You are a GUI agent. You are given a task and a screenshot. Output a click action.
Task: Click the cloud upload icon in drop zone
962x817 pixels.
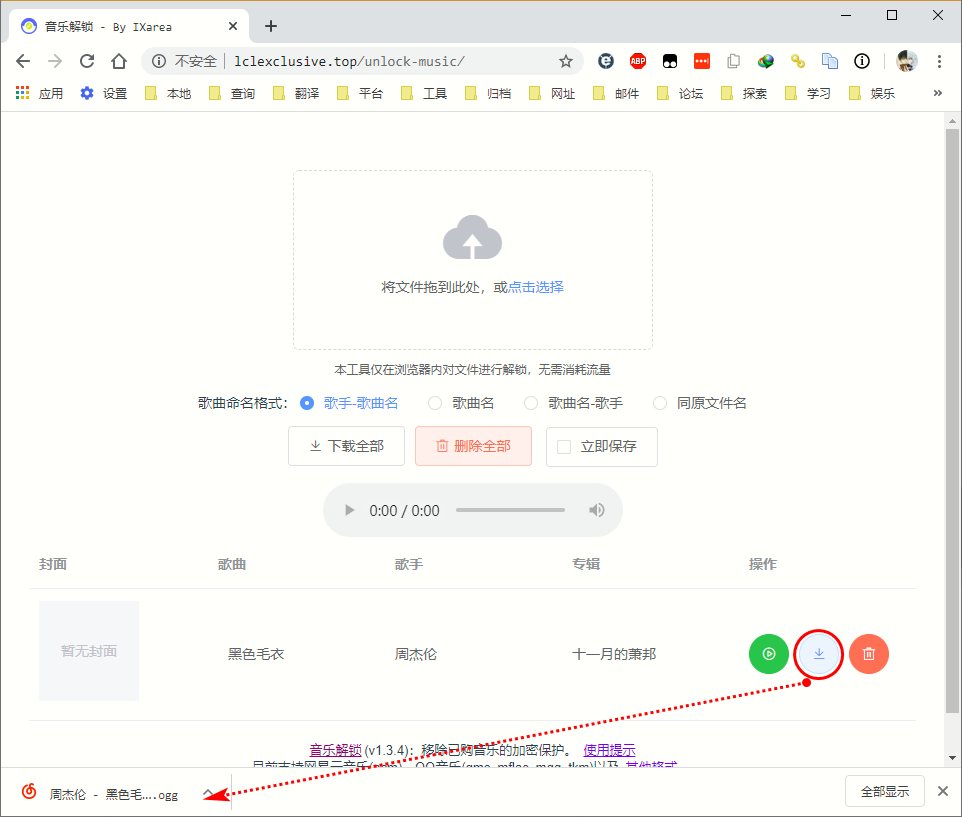click(472, 237)
